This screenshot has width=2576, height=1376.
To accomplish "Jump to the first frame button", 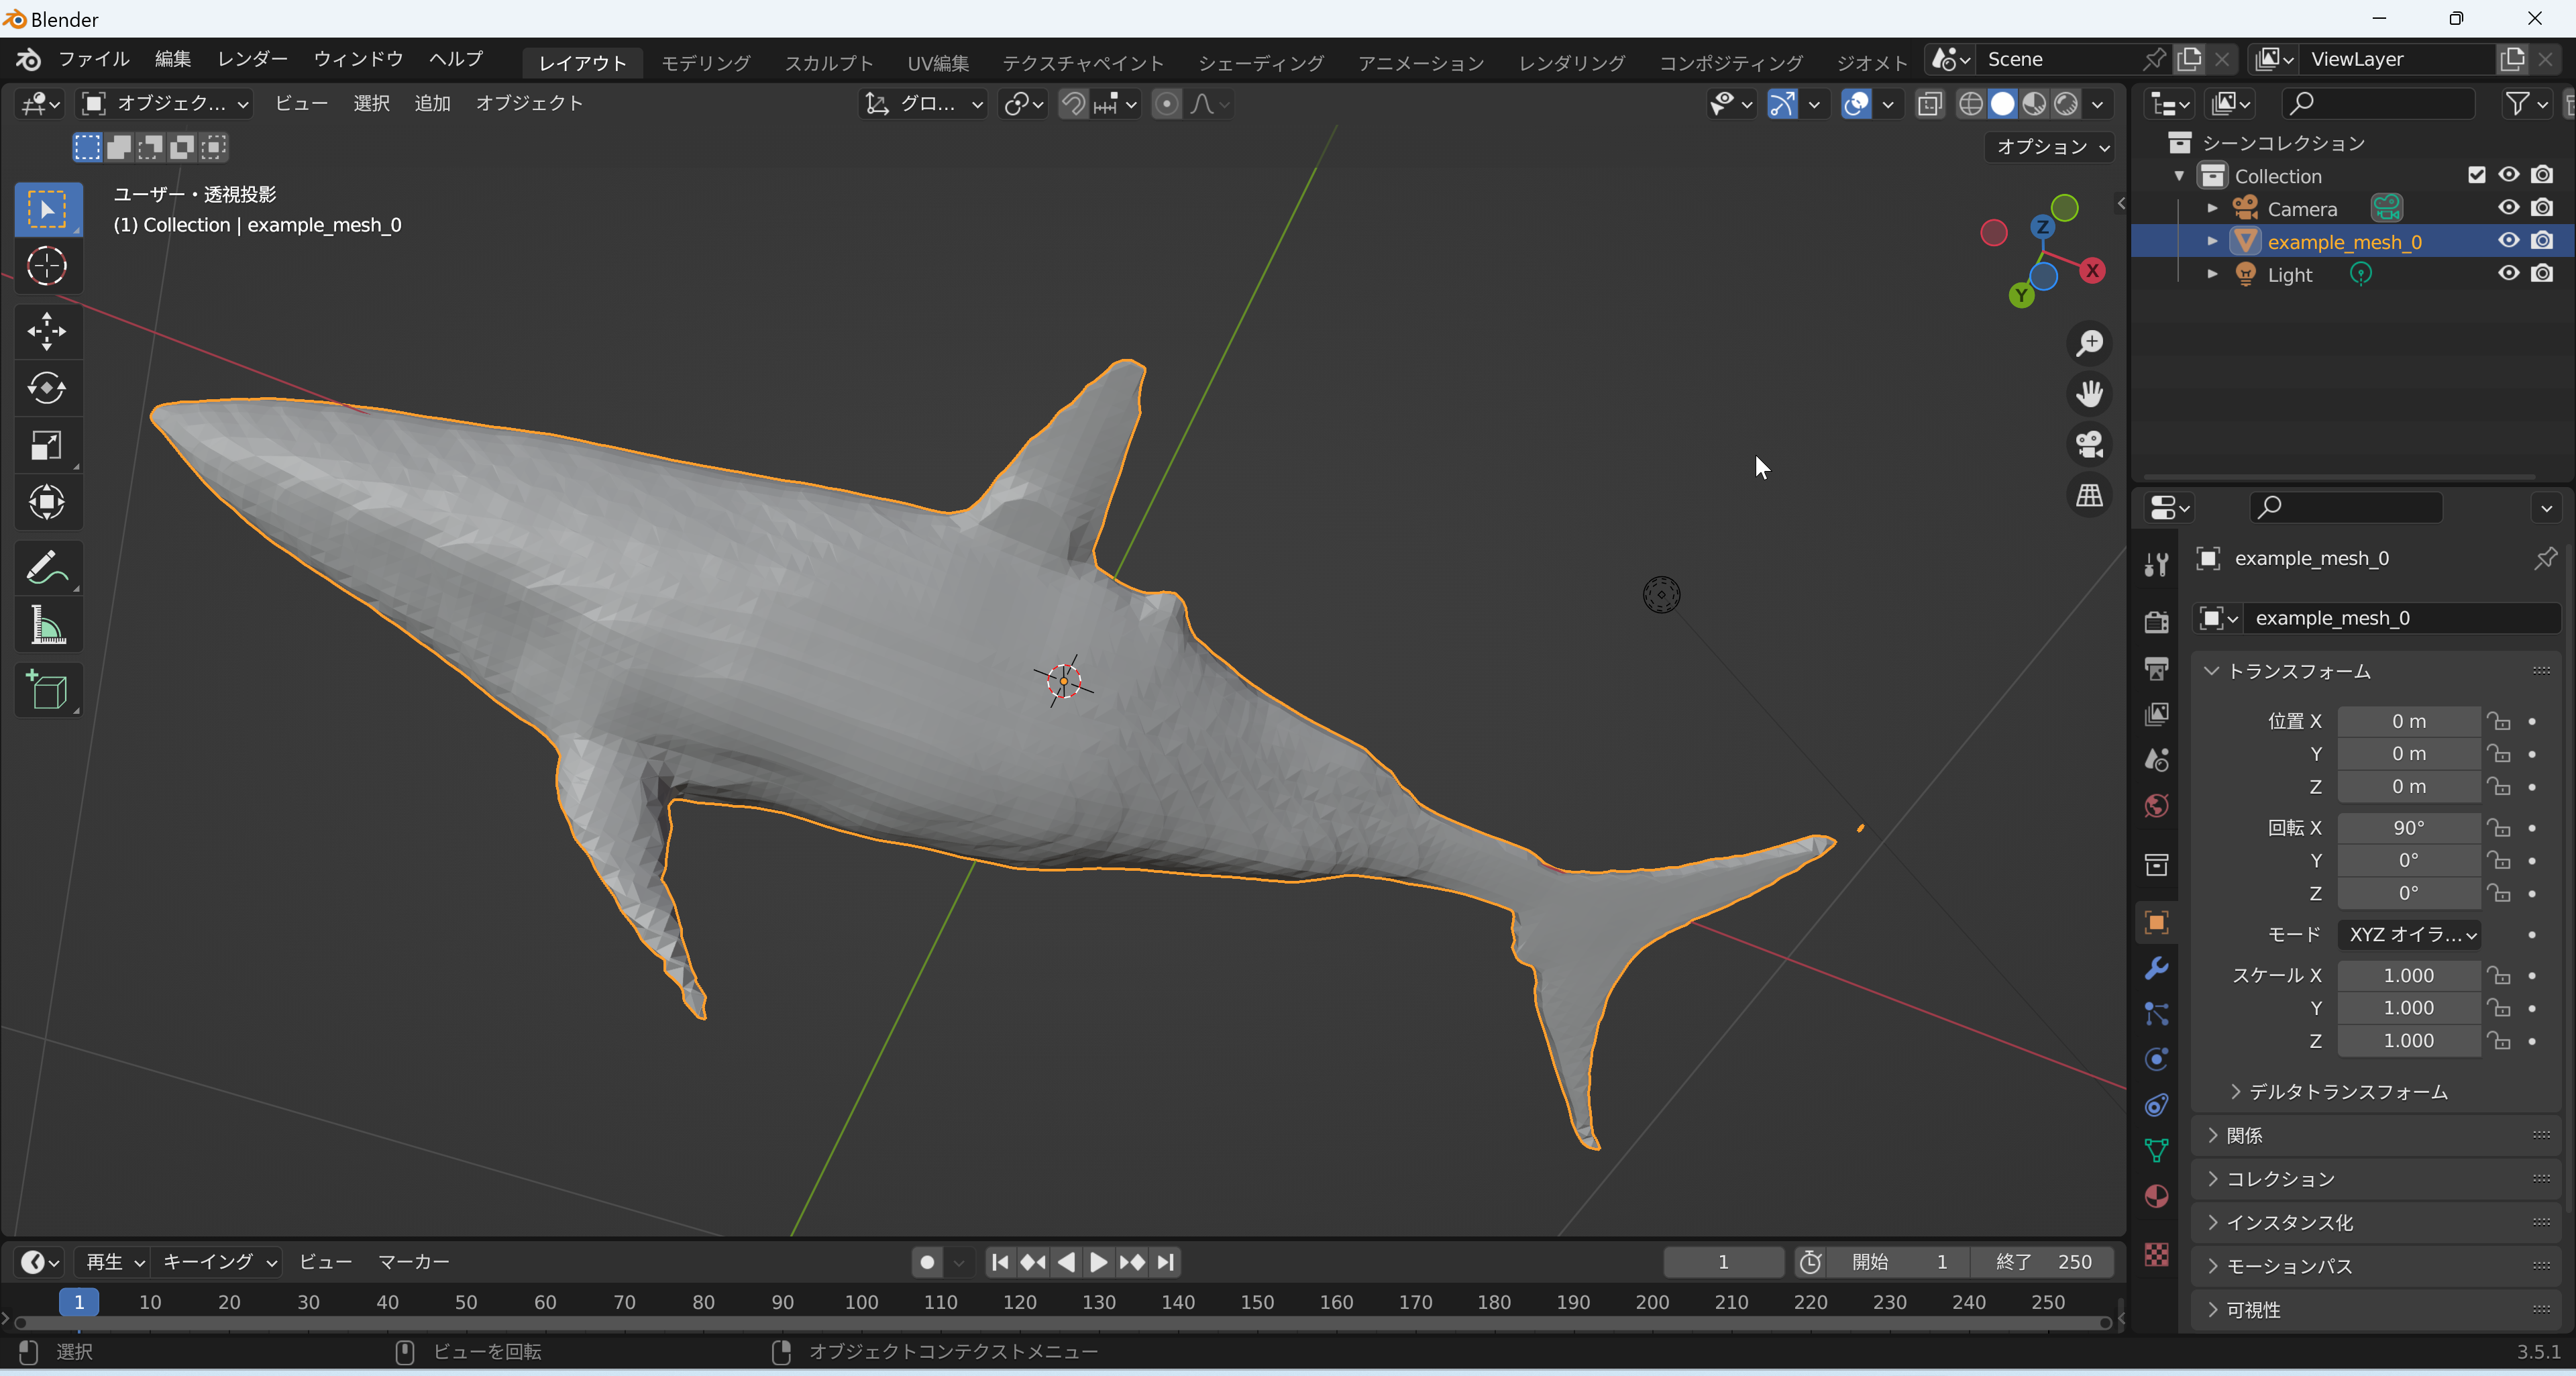I will coord(999,1262).
